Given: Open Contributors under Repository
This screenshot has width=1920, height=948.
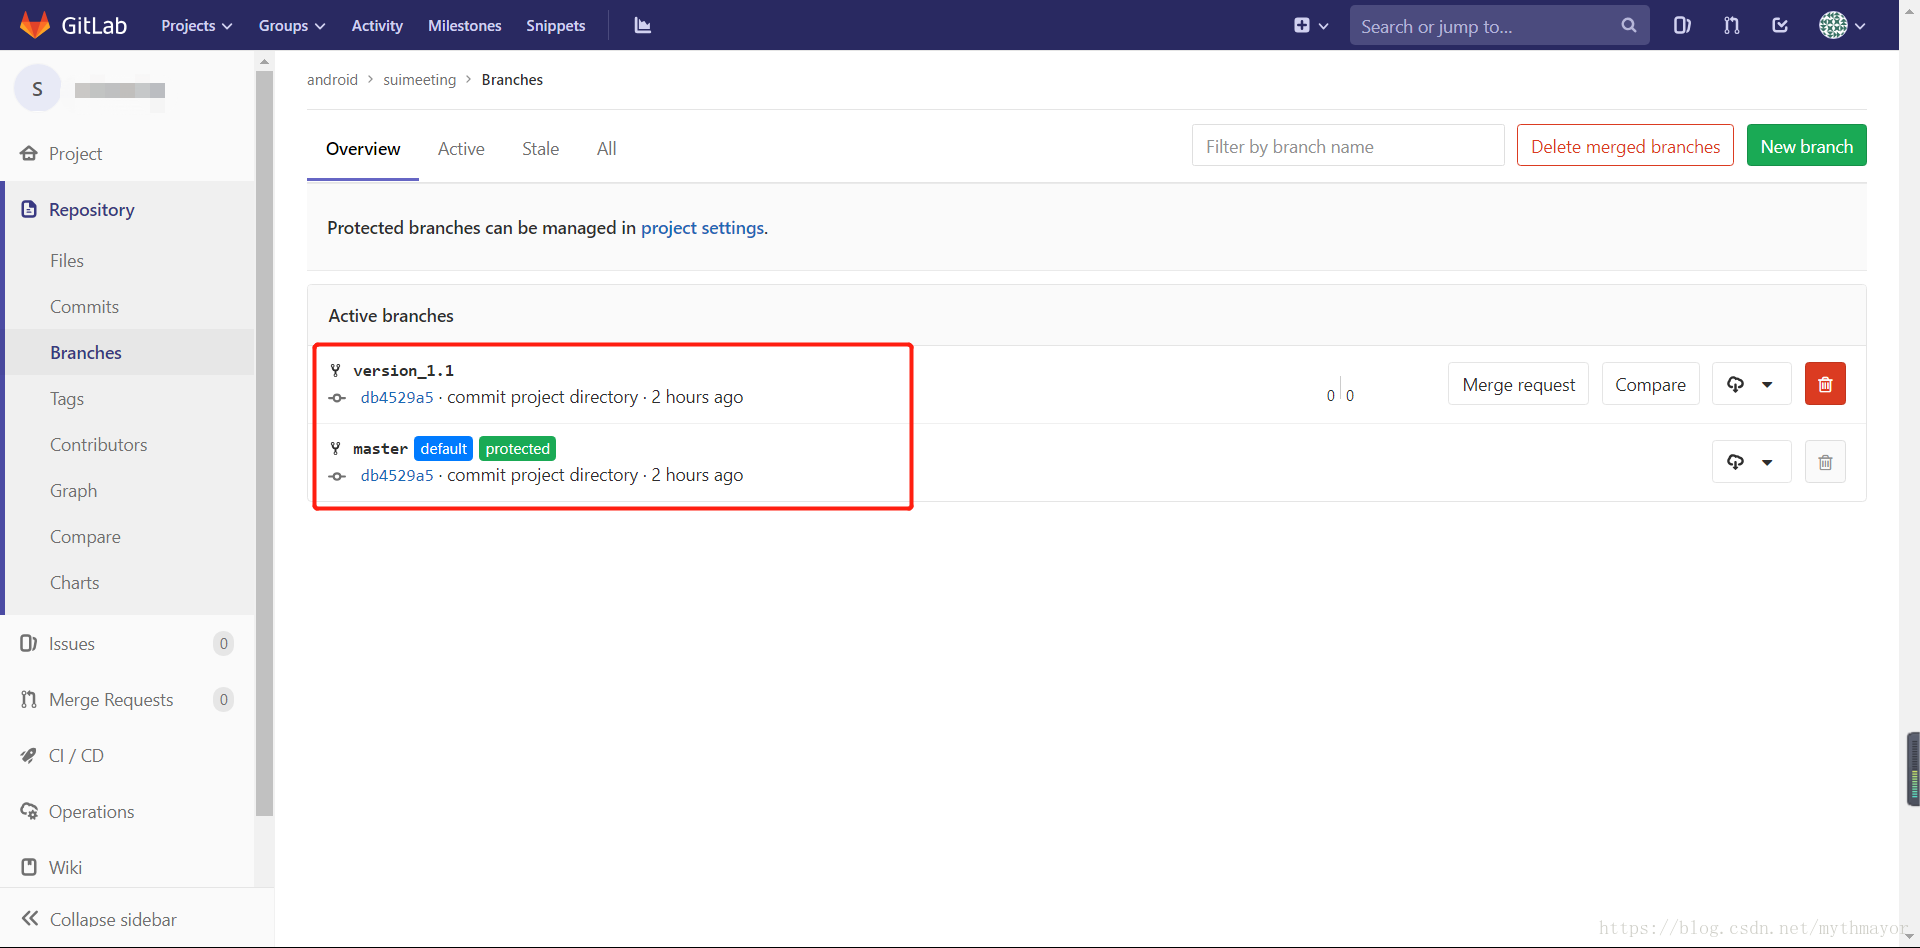Looking at the screenshot, I should point(99,445).
